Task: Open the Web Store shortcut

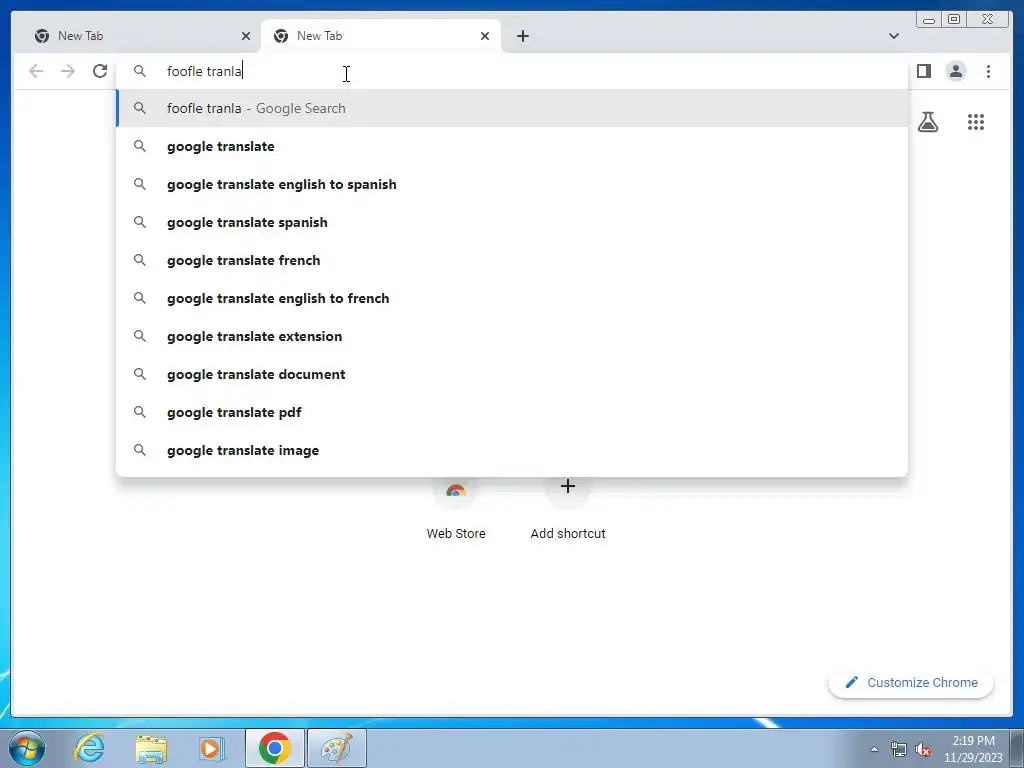Action: 456,509
